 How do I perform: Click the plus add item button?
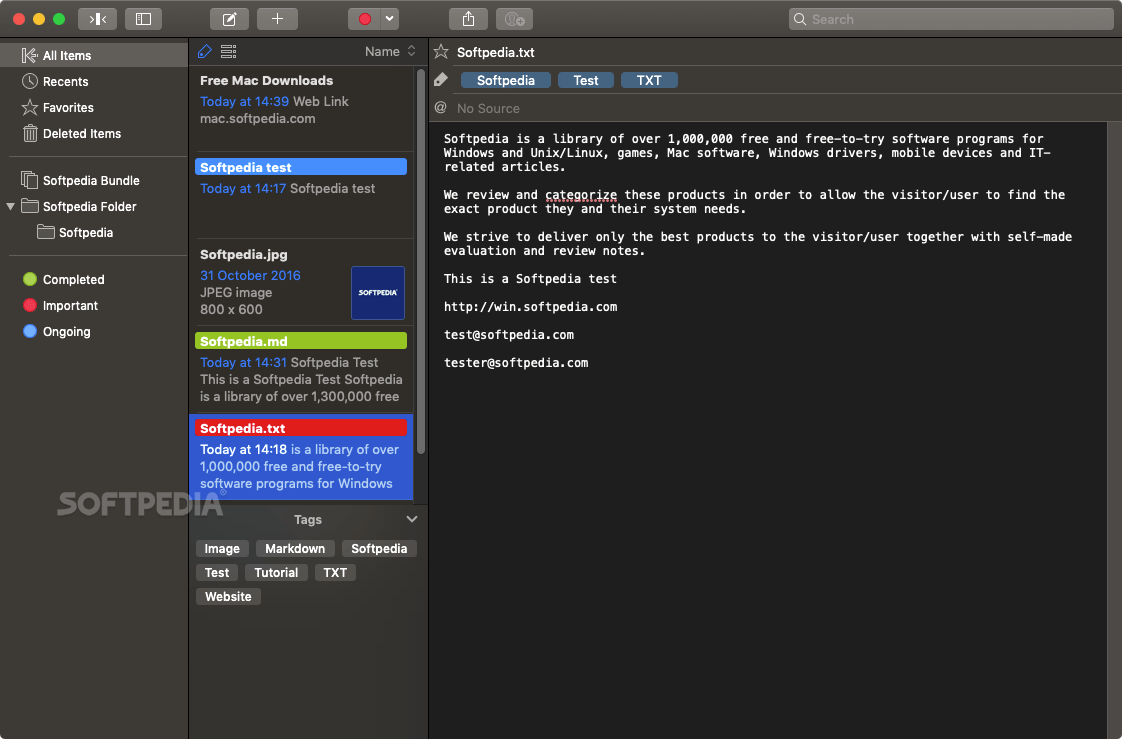(x=278, y=19)
